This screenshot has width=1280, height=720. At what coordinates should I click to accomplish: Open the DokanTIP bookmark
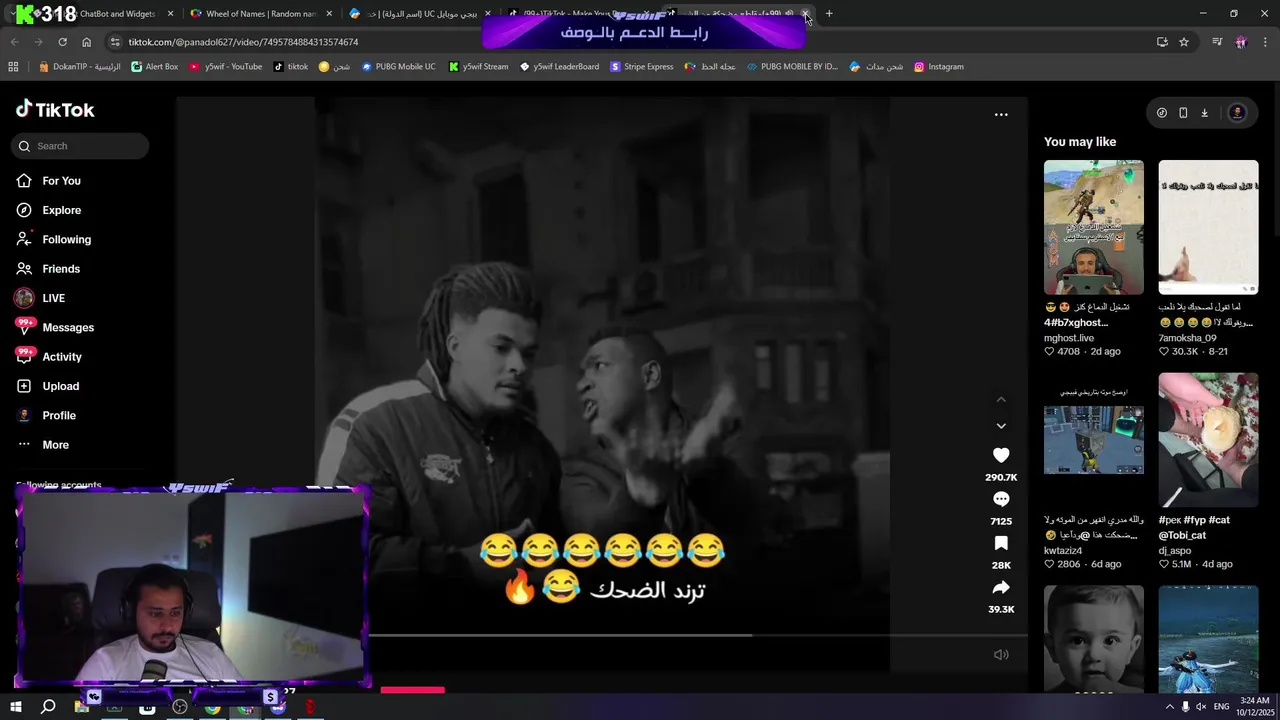pos(79,67)
